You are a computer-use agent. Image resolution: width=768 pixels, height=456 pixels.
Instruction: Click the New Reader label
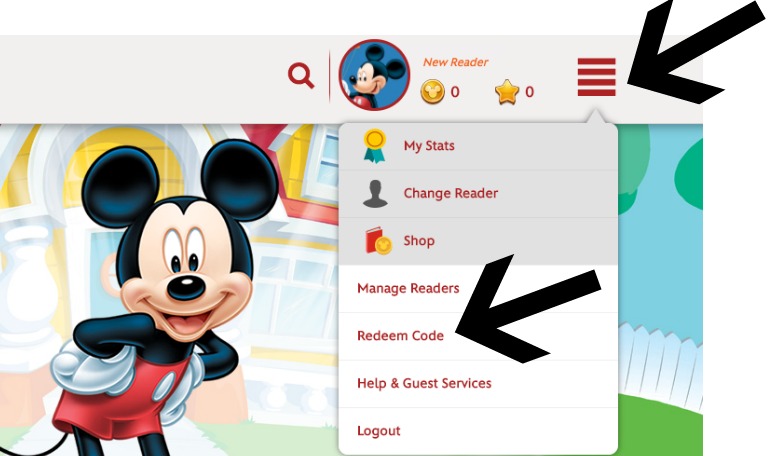[x=456, y=62]
